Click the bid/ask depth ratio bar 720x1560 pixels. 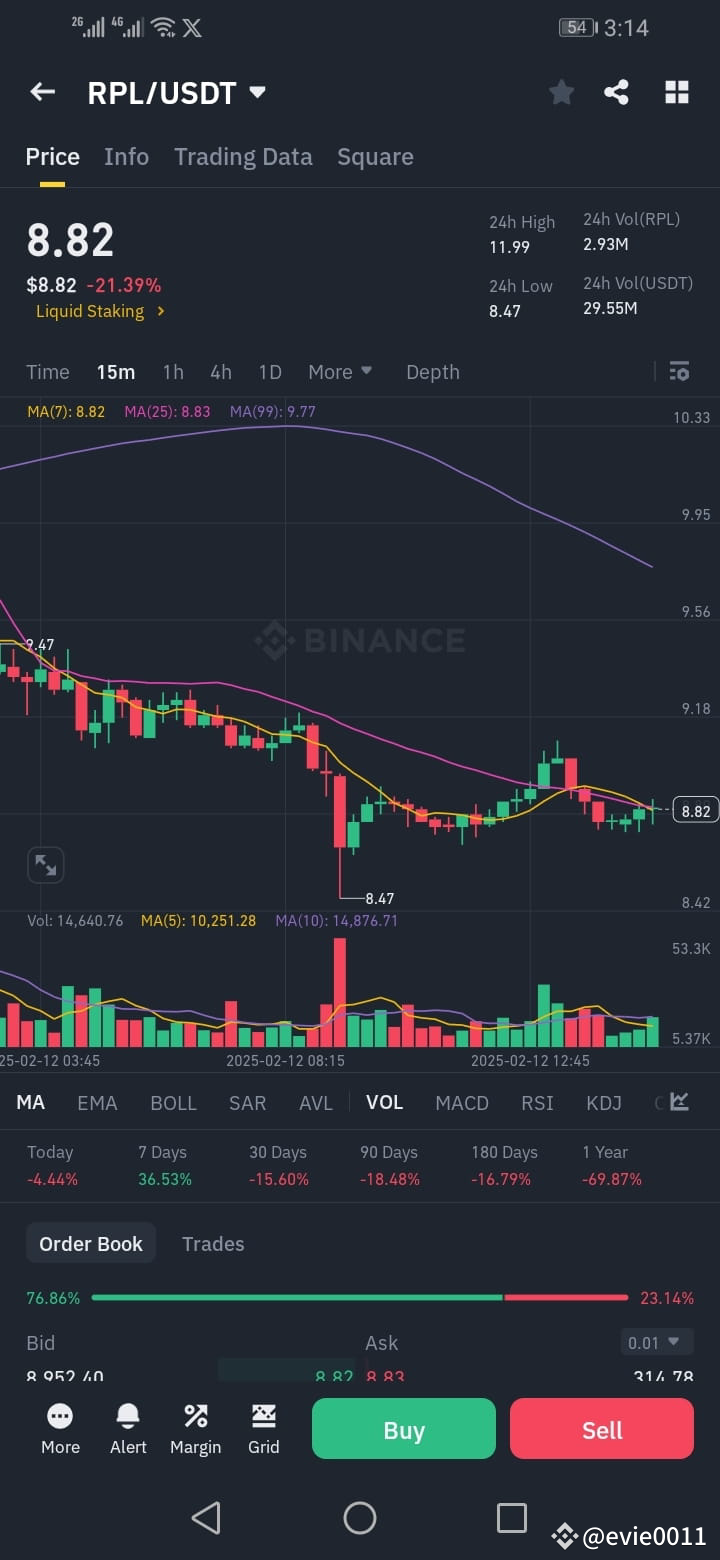pos(360,1298)
